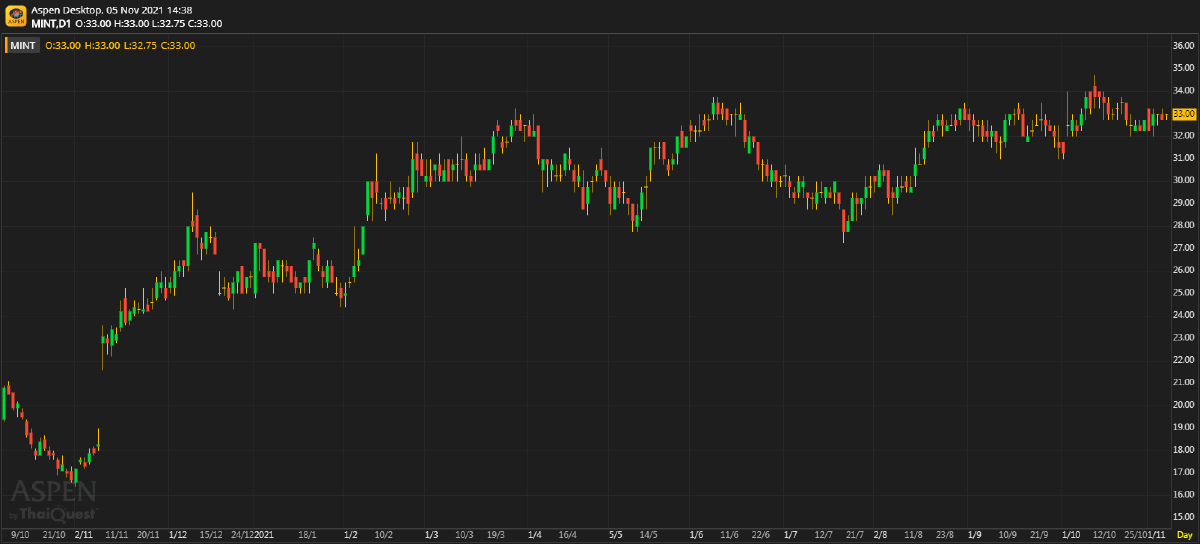The height and width of the screenshot is (544, 1200).
Task: Click the 35.00 price axis label
Action: 1184,68
